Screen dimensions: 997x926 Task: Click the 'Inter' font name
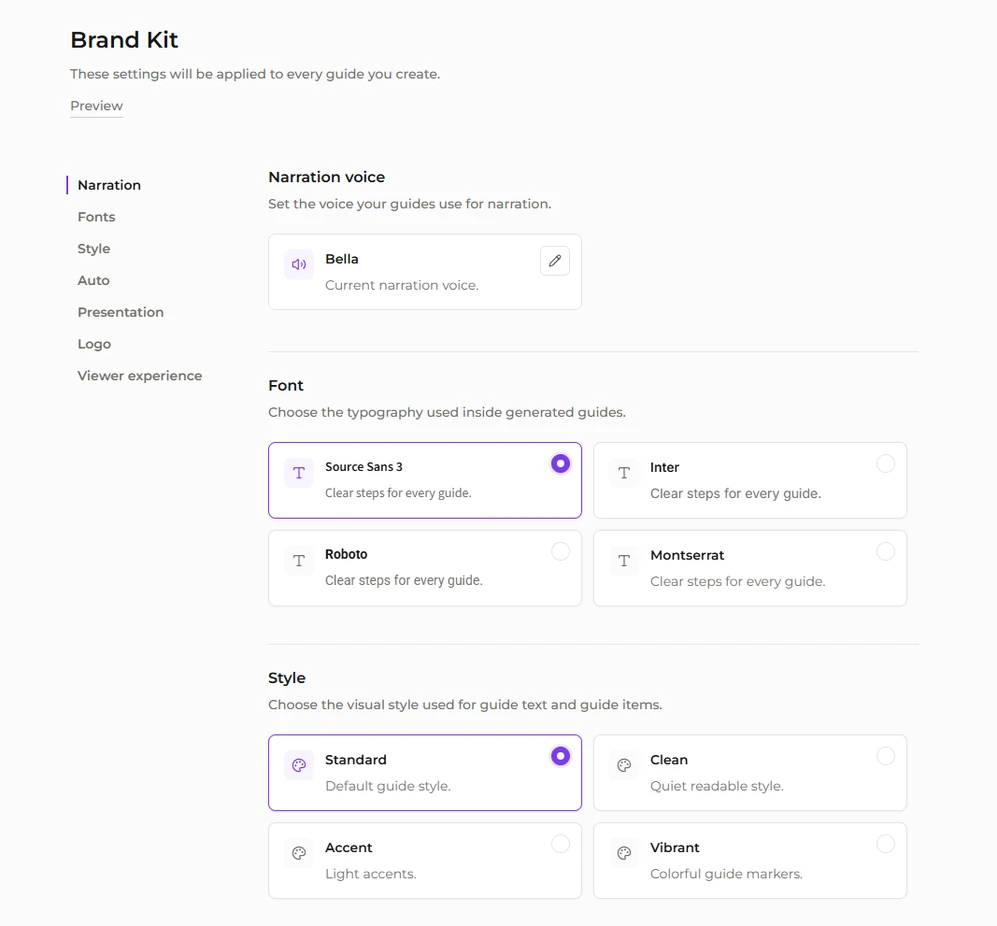(x=664, y=467)
